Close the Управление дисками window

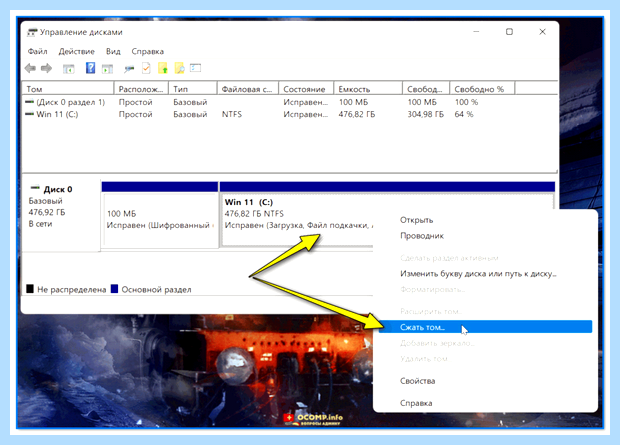point(542,32)
